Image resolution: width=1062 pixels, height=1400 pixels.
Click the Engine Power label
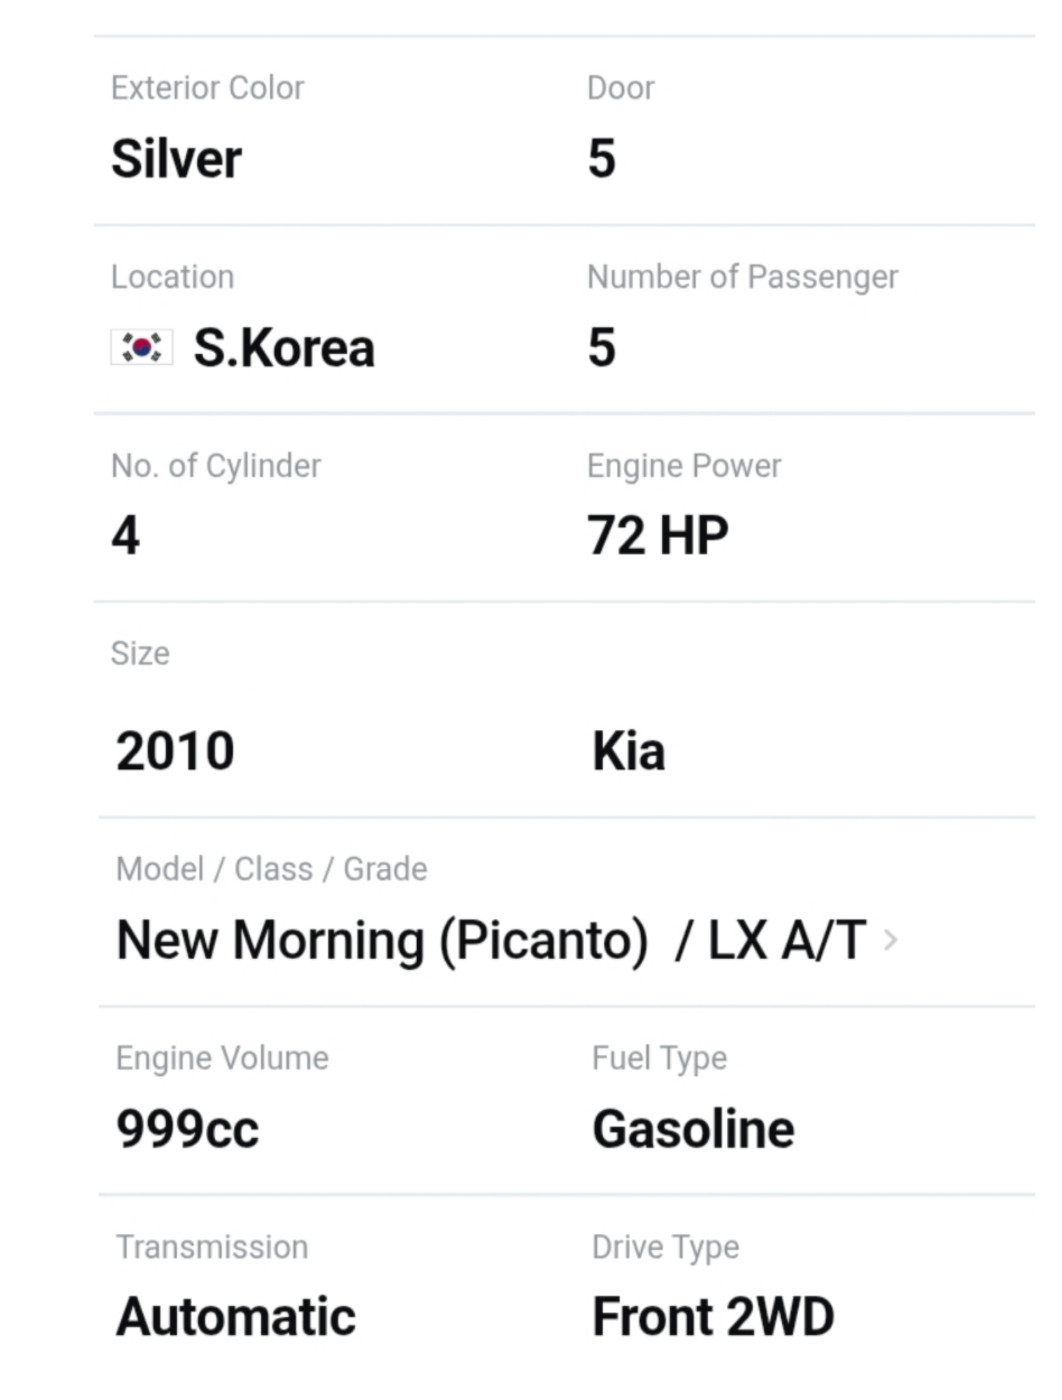click(684, 466)
